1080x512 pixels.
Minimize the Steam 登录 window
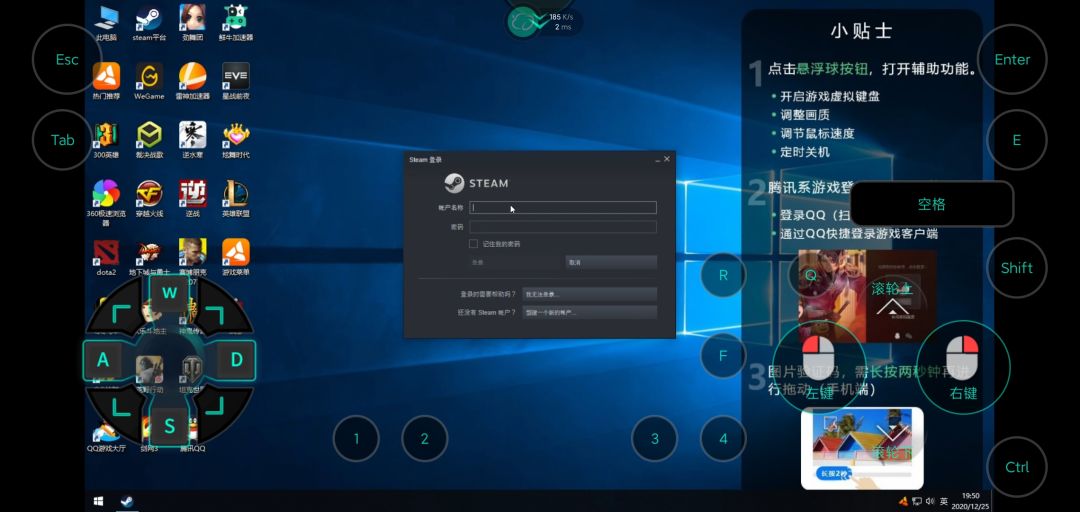click(x=657, y=160)
